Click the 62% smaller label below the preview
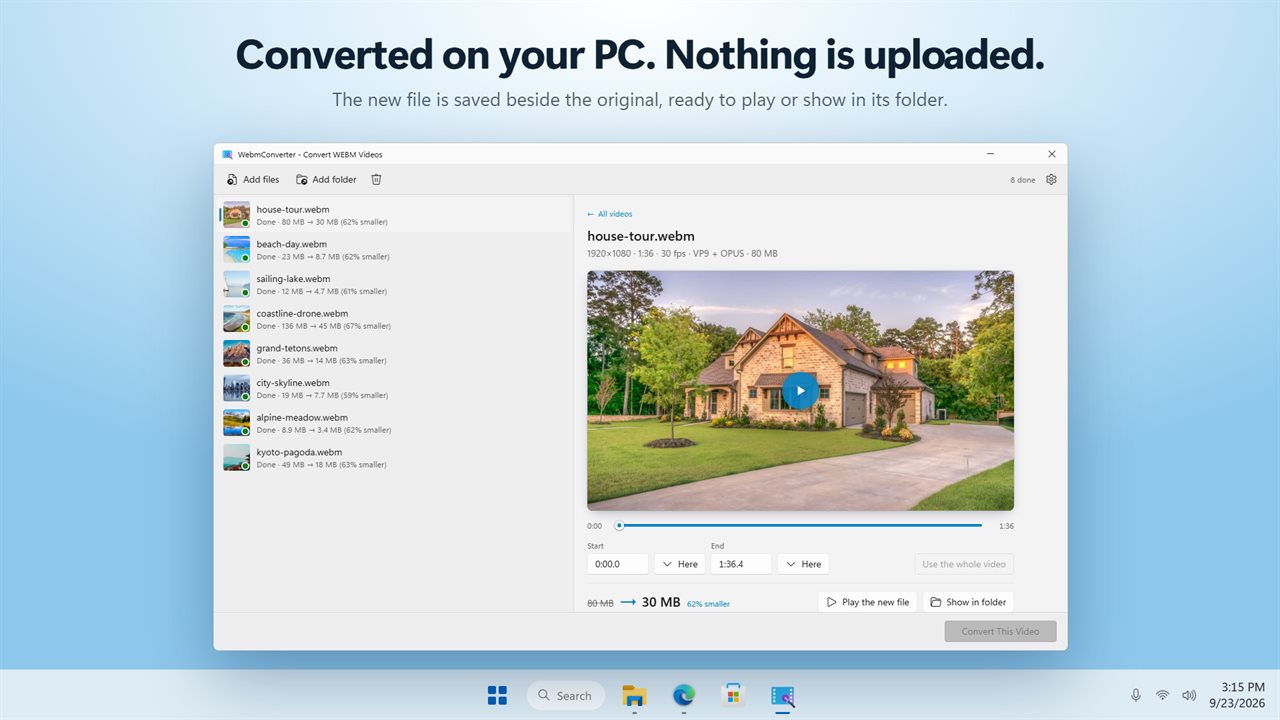 click(708, 604)
